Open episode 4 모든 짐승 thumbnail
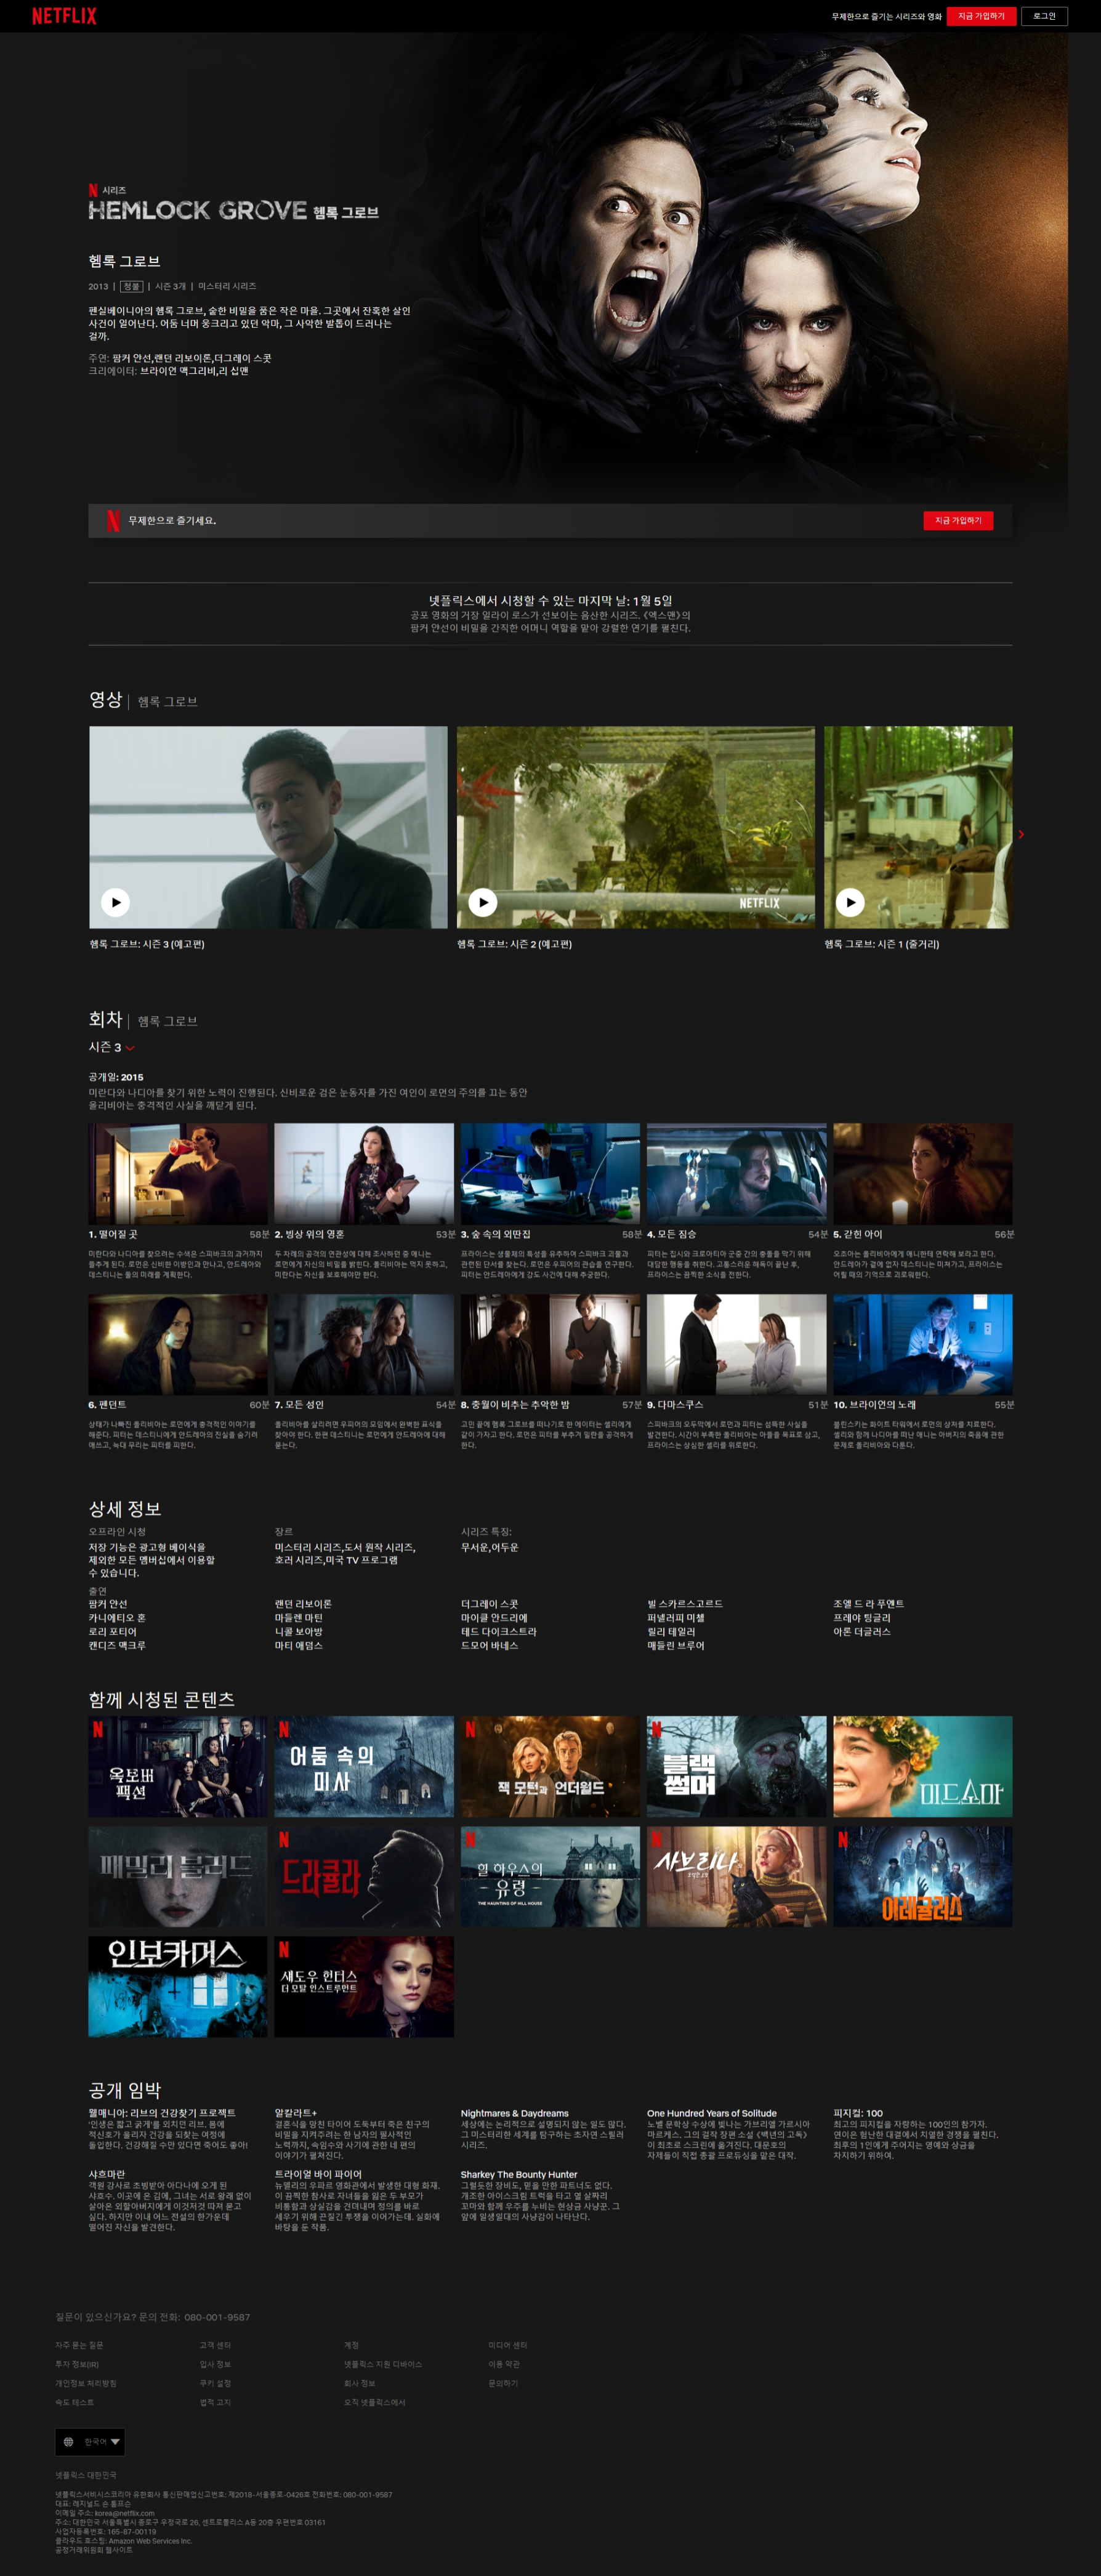This screenshot has width=1101, height=2576. click(736, 1173)
